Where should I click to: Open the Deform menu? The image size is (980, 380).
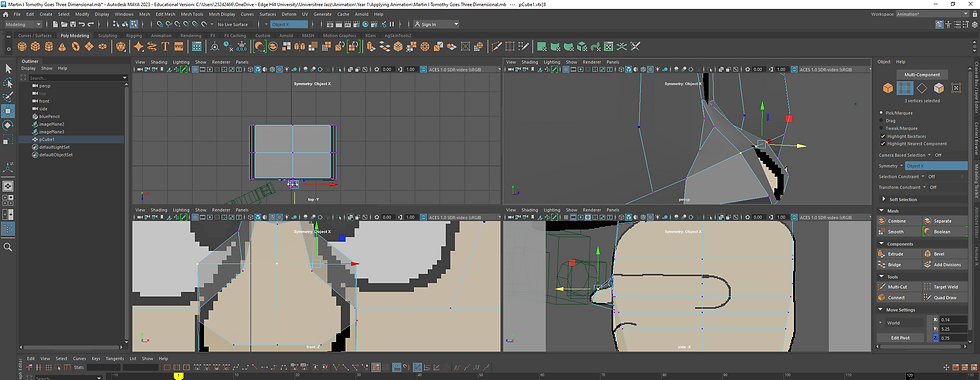(x=289, y=14)
